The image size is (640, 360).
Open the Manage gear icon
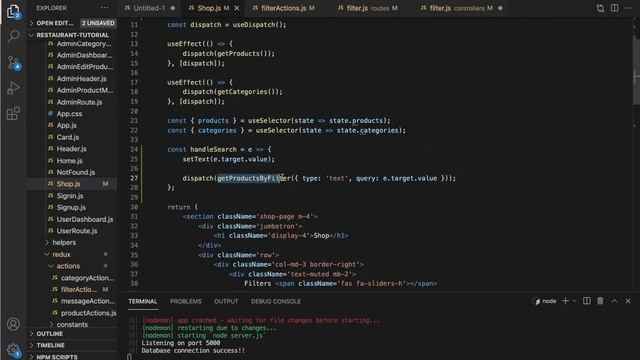tap(13, 350)
